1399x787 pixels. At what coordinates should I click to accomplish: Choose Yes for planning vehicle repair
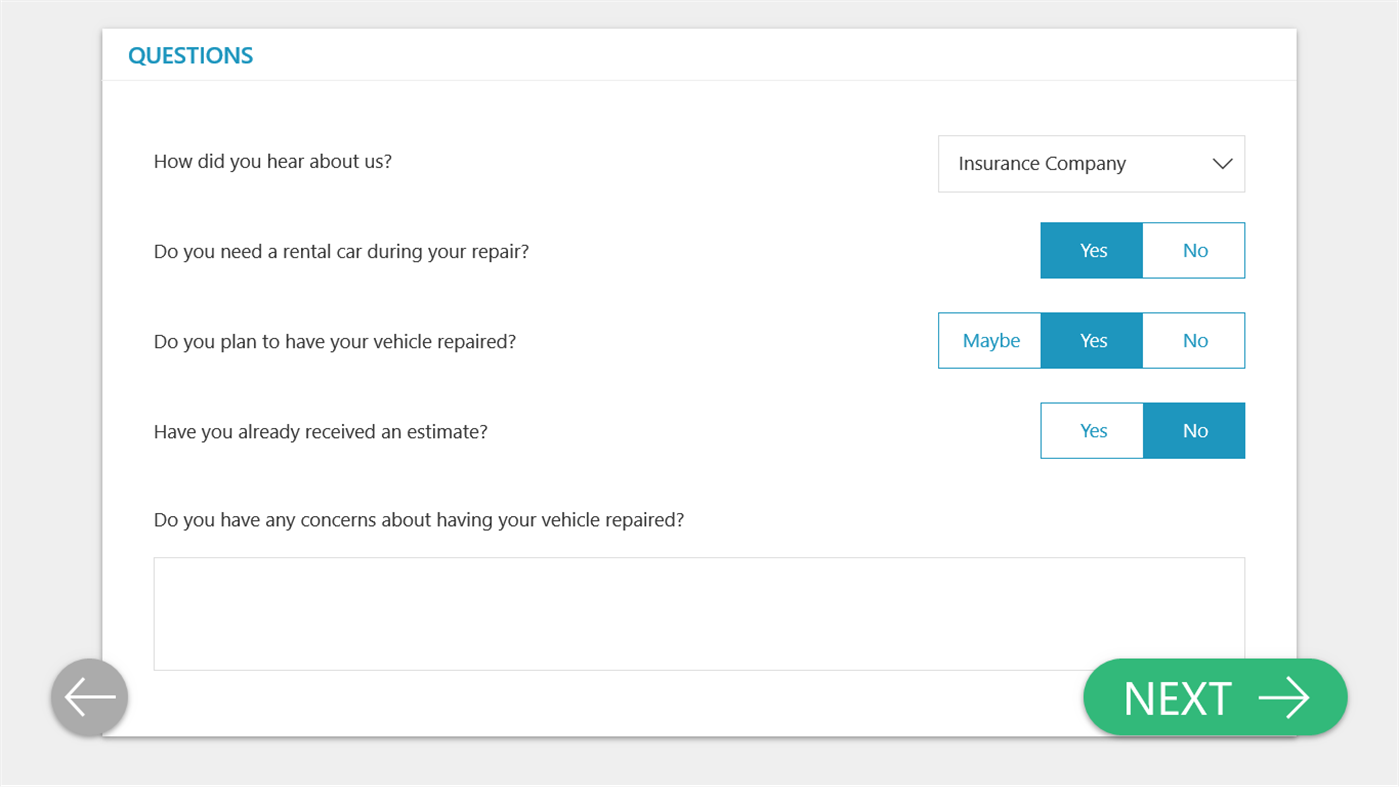click(1092, 341)
